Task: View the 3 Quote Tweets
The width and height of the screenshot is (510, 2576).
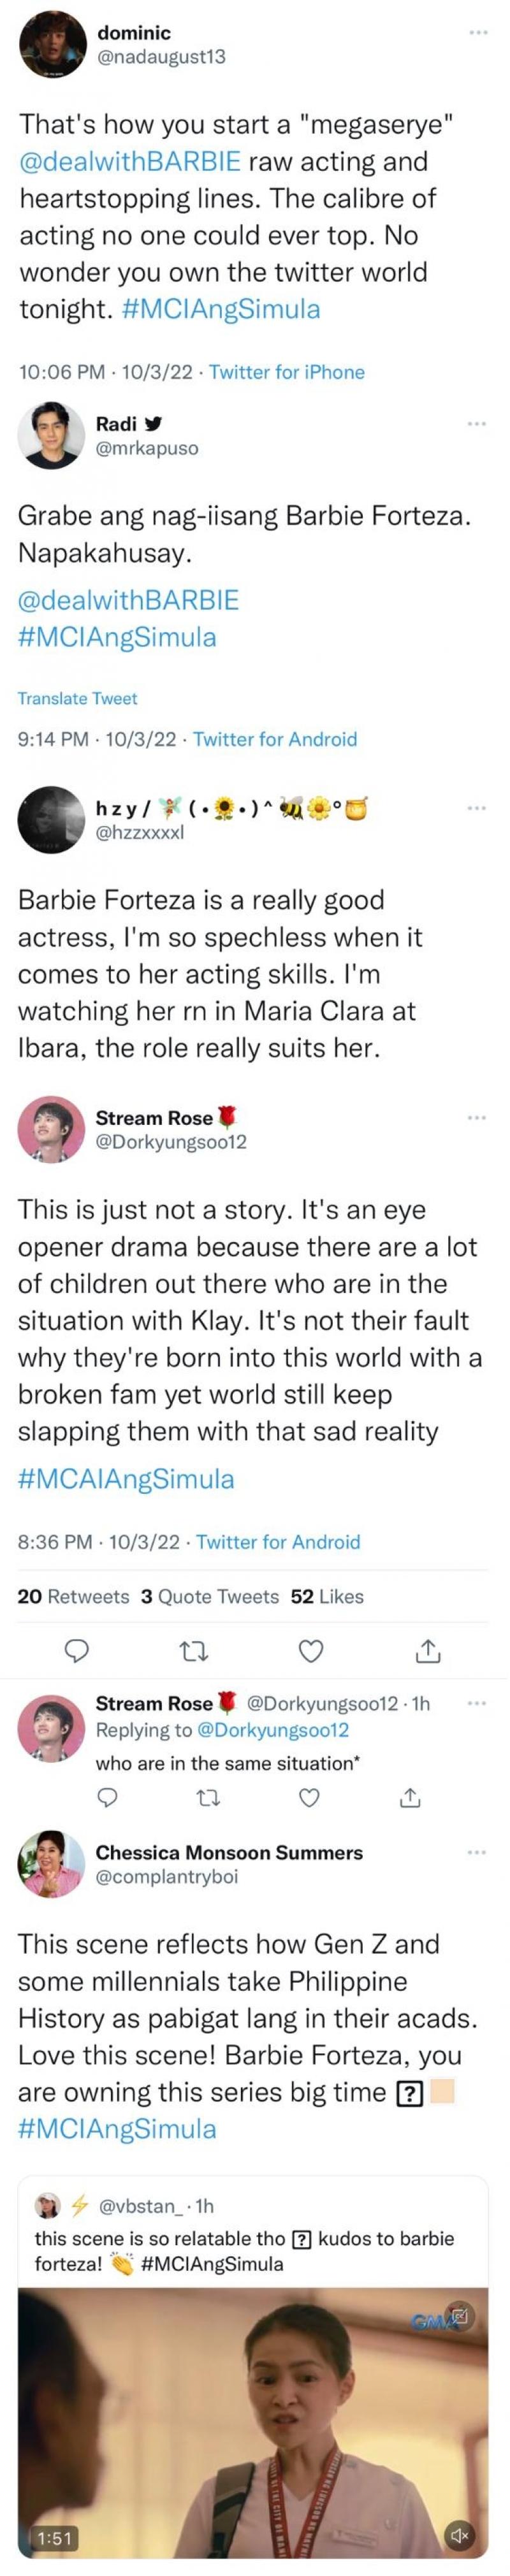Action: click(209, 1596)
